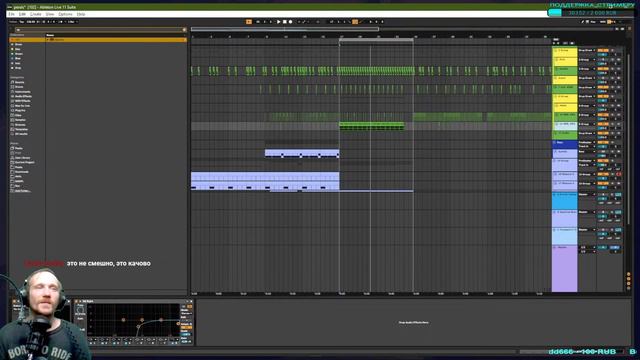Image resolution: width=640 pixels, height=360 pixels.
Task: Open the View menu
Action: pos(50,14)
